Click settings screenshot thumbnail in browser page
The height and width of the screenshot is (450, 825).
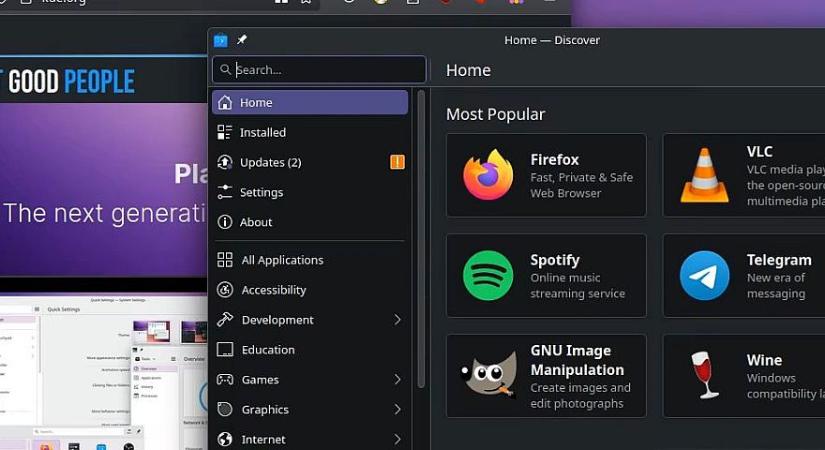(104, 373)
